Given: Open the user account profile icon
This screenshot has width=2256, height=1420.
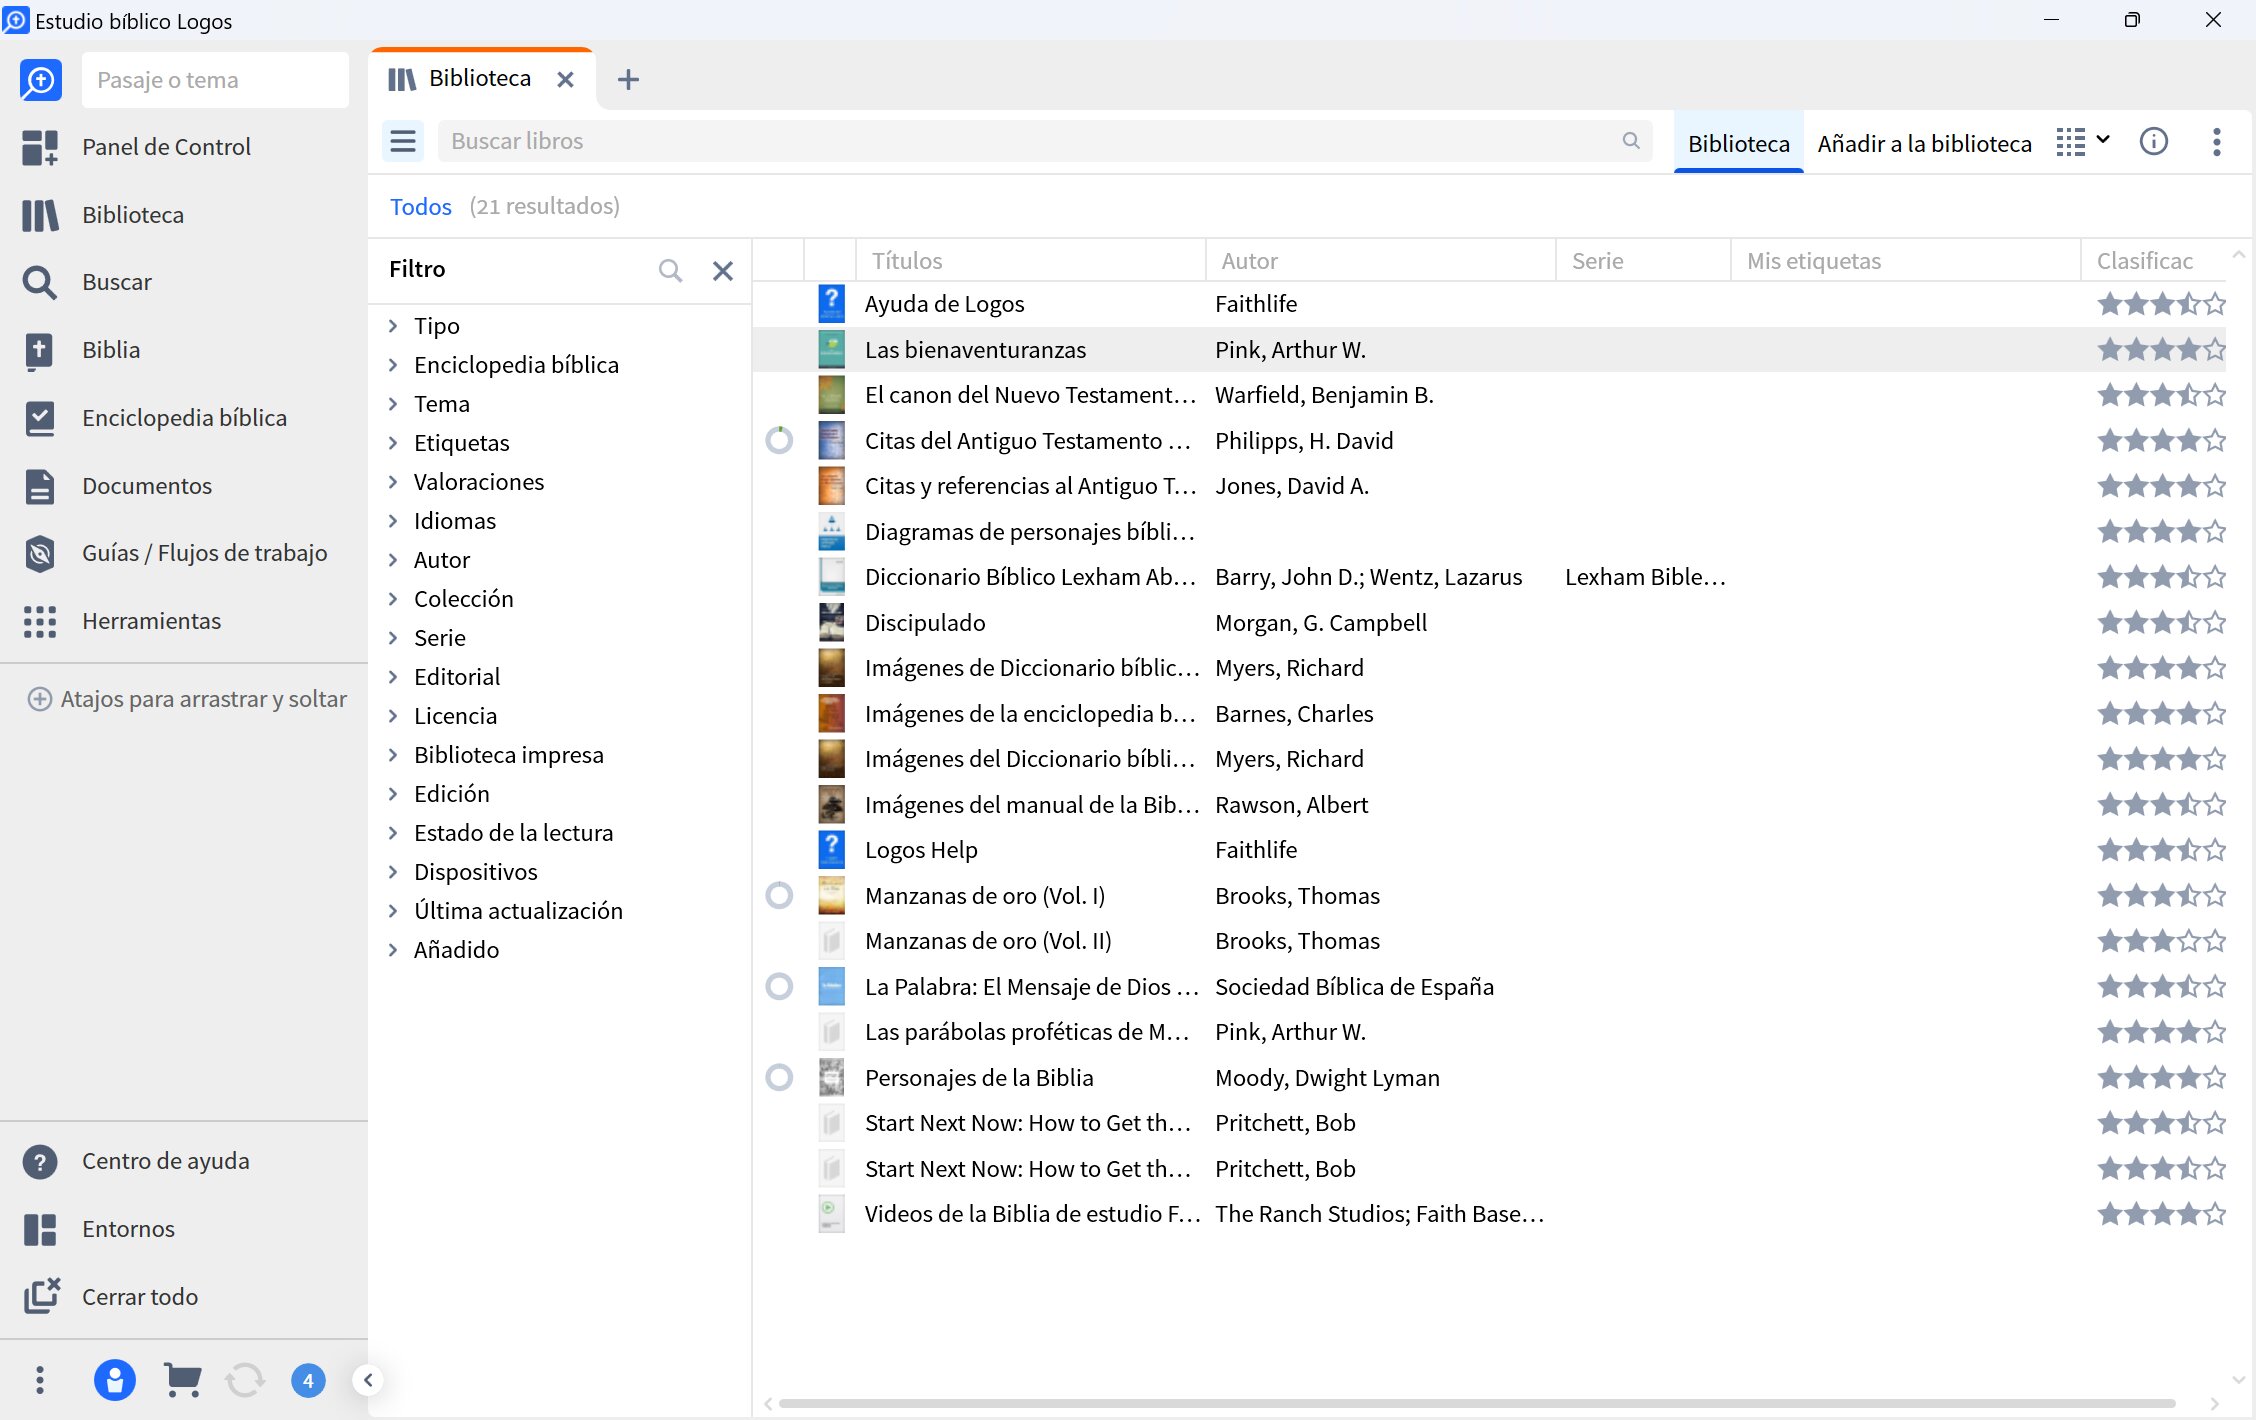Looking at the screenshot, I should click(x=115, y=1381).
